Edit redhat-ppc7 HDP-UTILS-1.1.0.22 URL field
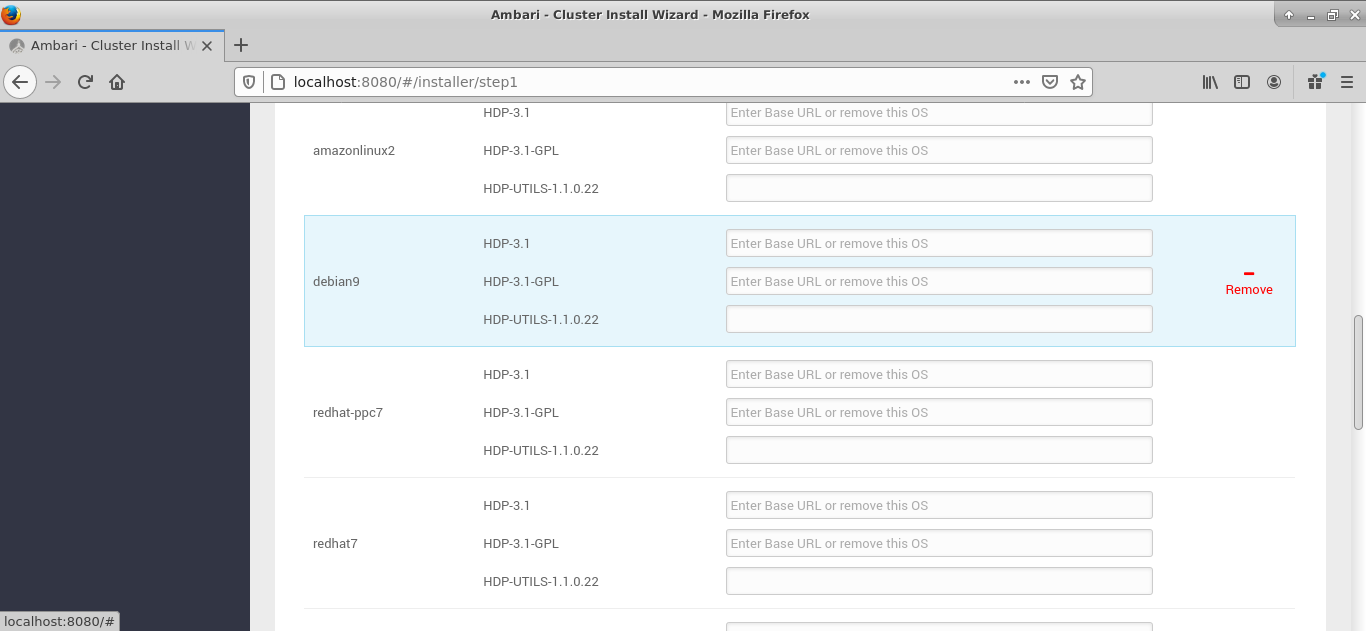 click(939, 450)
